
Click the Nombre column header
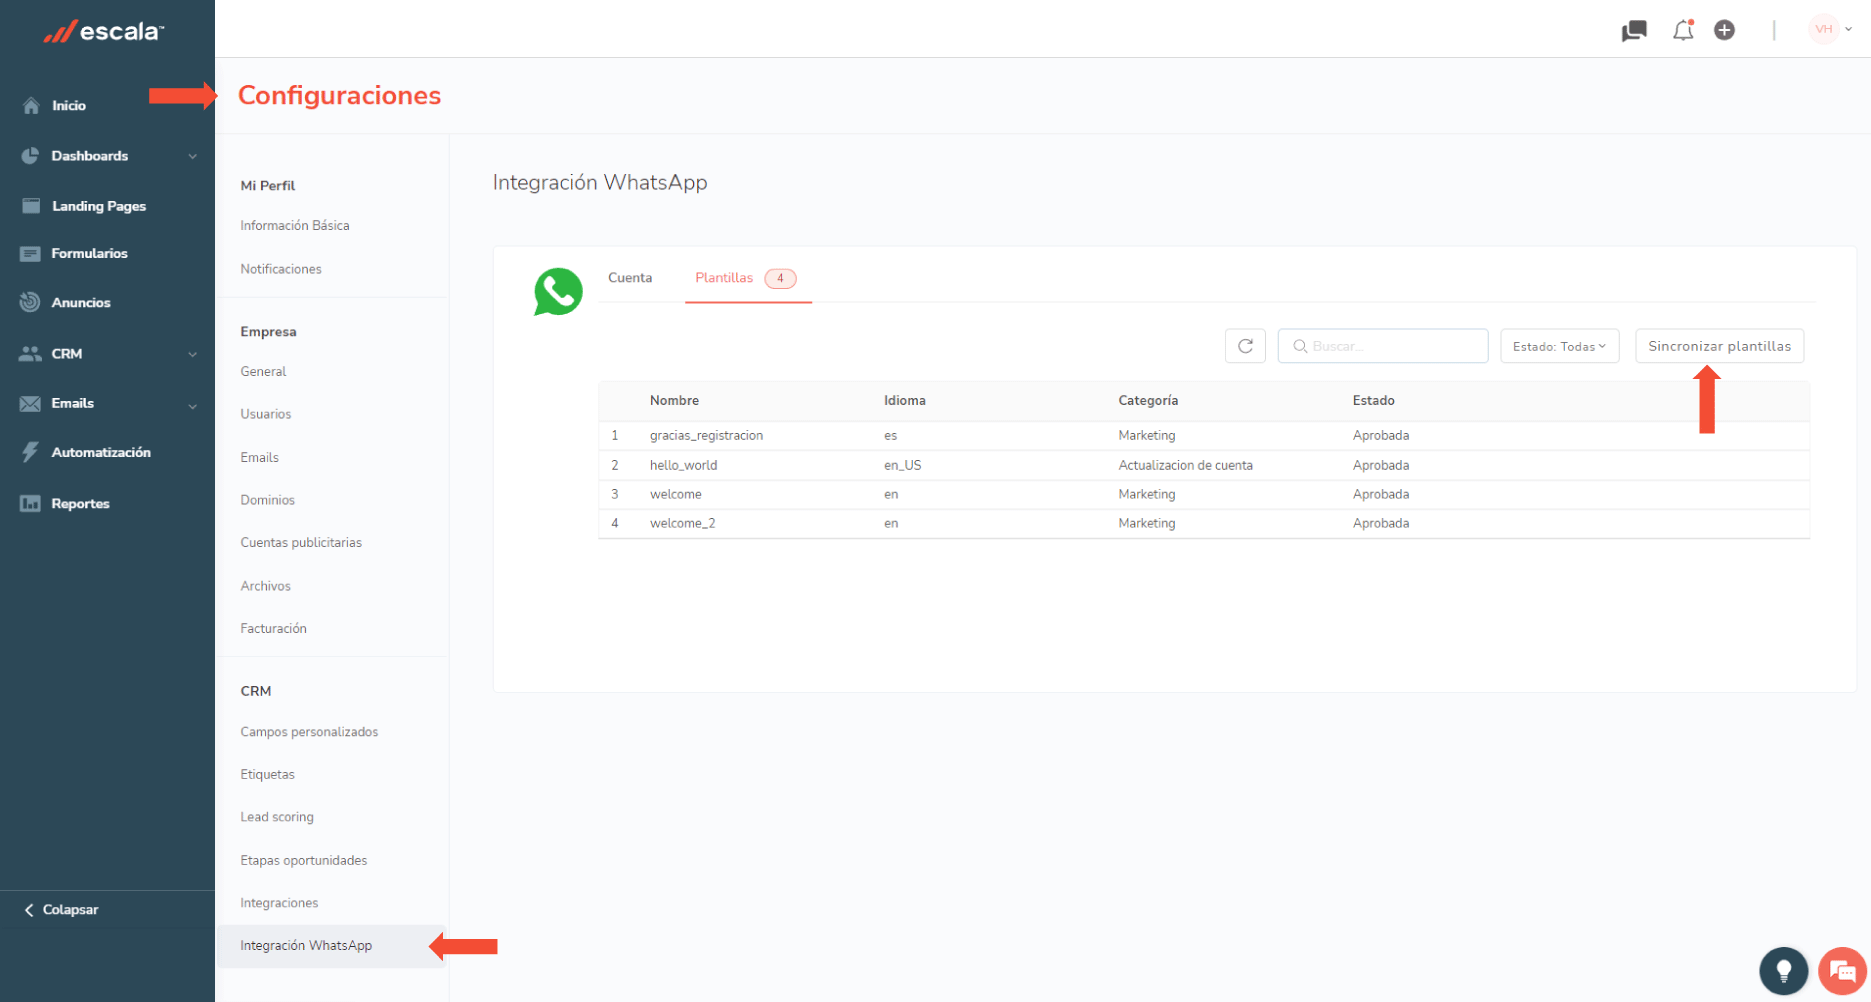[x=674, y=401]
